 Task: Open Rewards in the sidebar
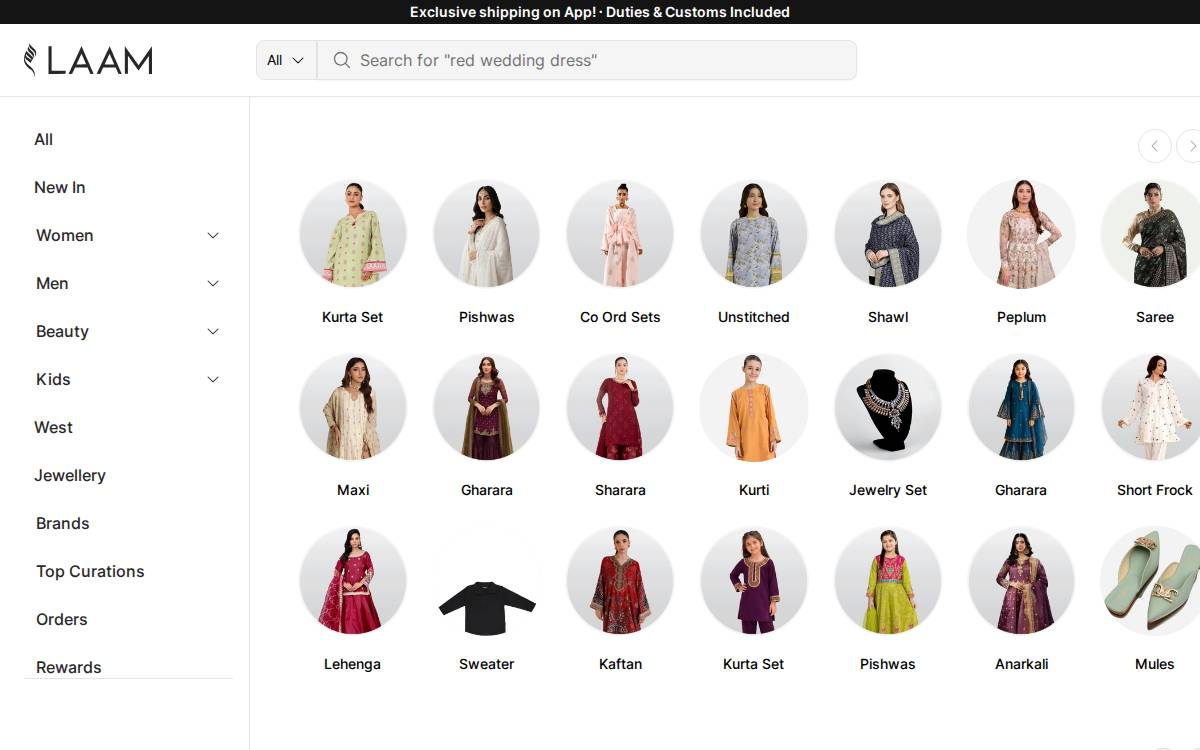coord(68,667)
